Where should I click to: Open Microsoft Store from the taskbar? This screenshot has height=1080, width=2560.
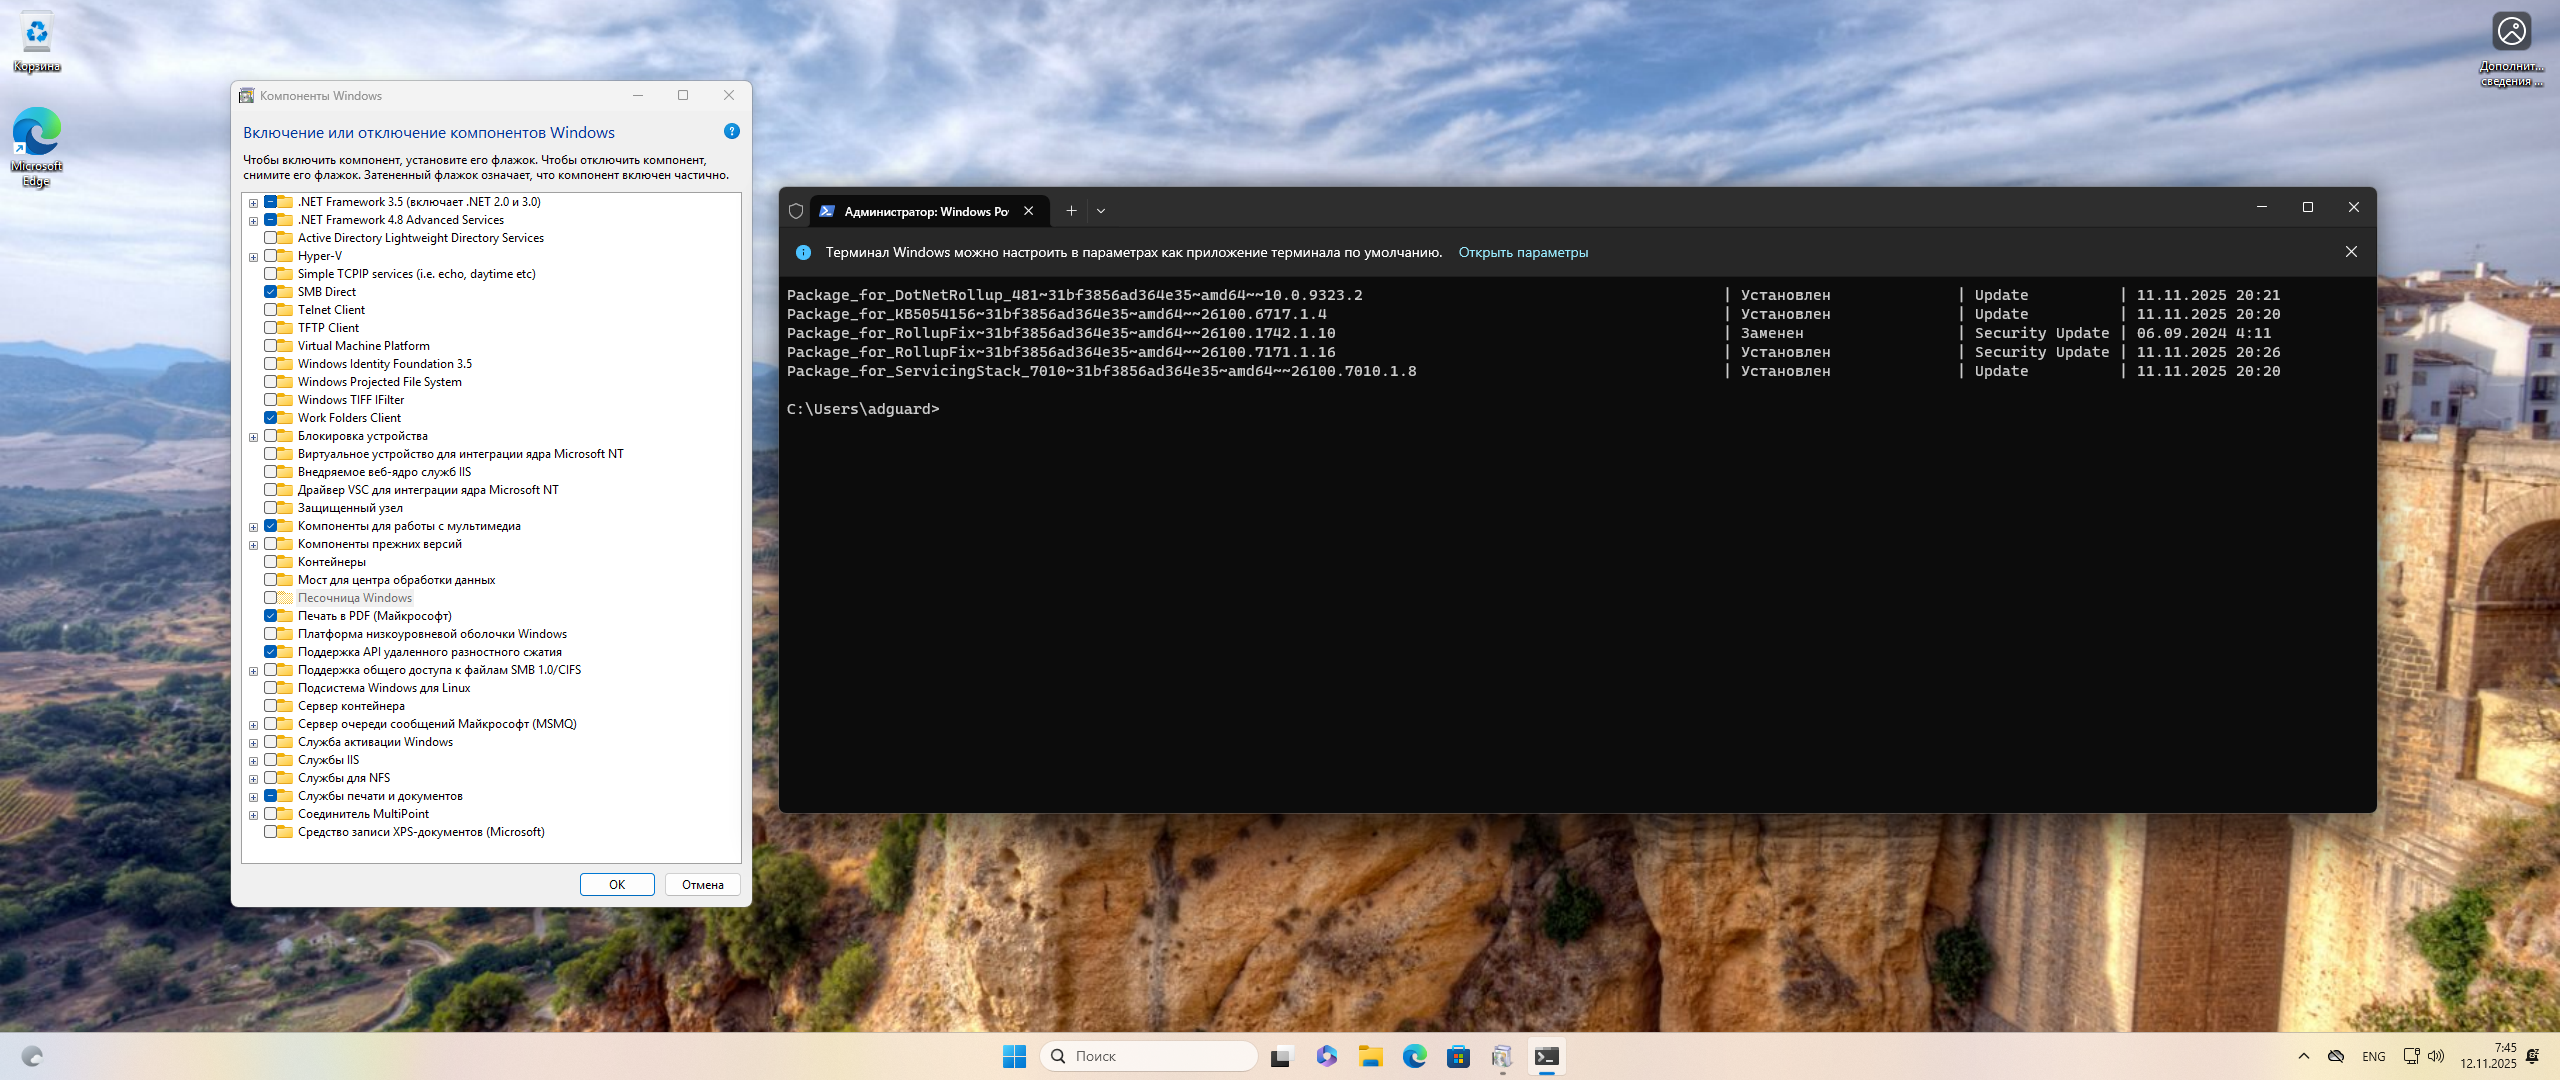pos(1458,1056)
